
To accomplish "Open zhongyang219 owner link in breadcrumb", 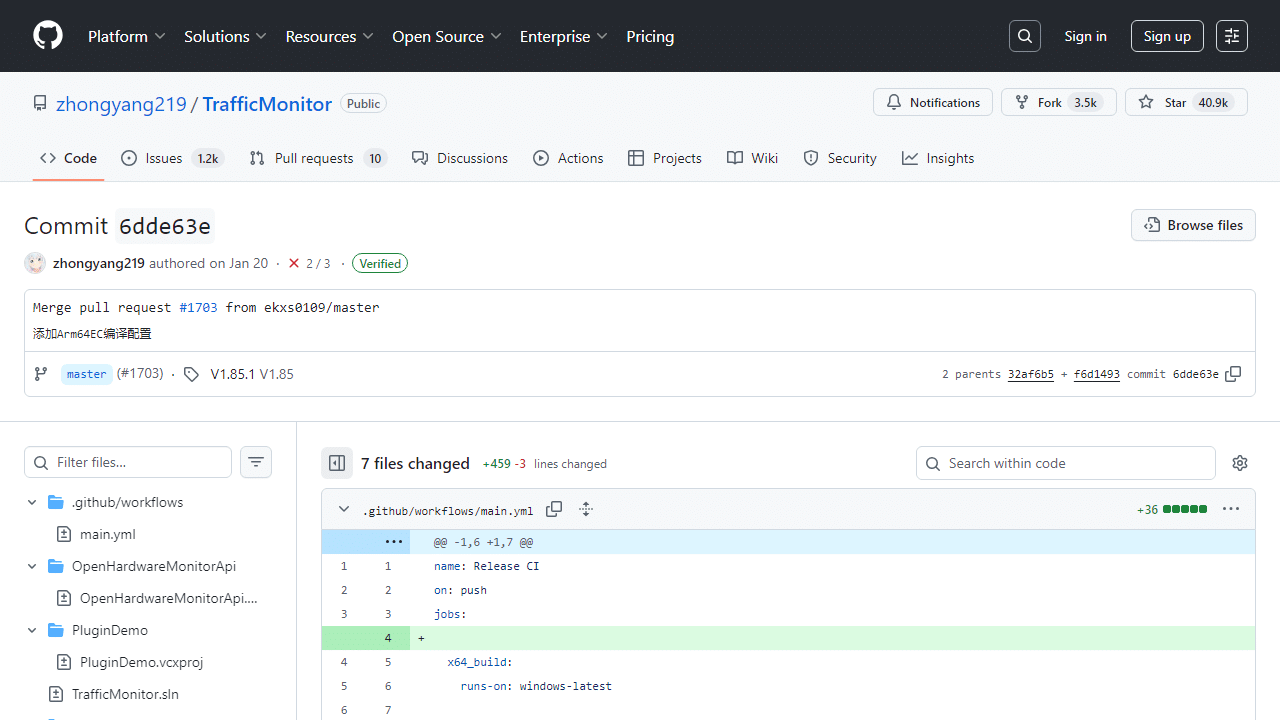I will click(x=121, y=104).
